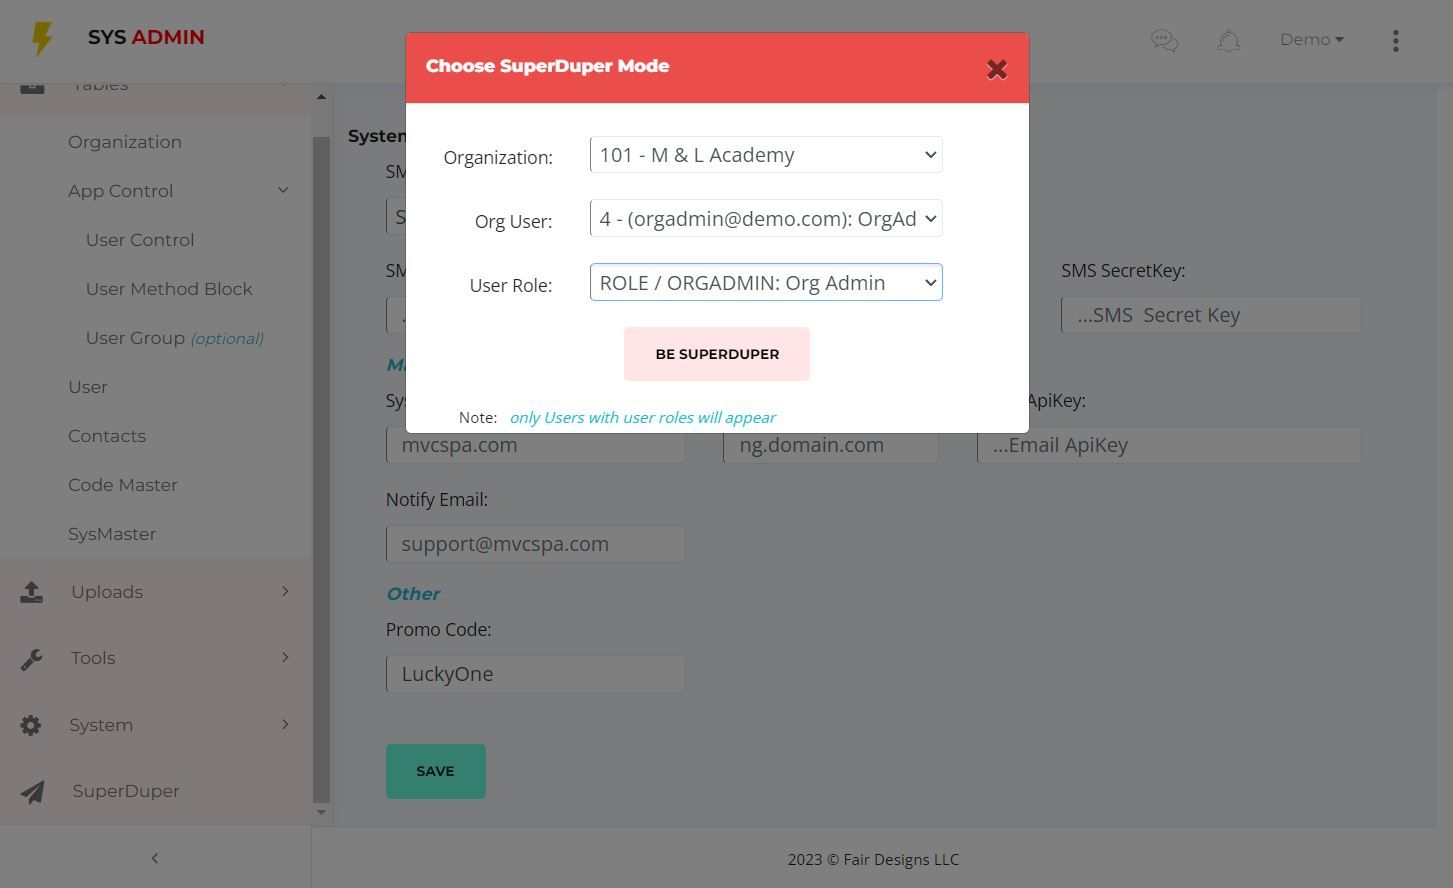Viewport: 1453px width, 888px height.
Task: Click the chat messages icon
Action: click(x=1164, y=40)
